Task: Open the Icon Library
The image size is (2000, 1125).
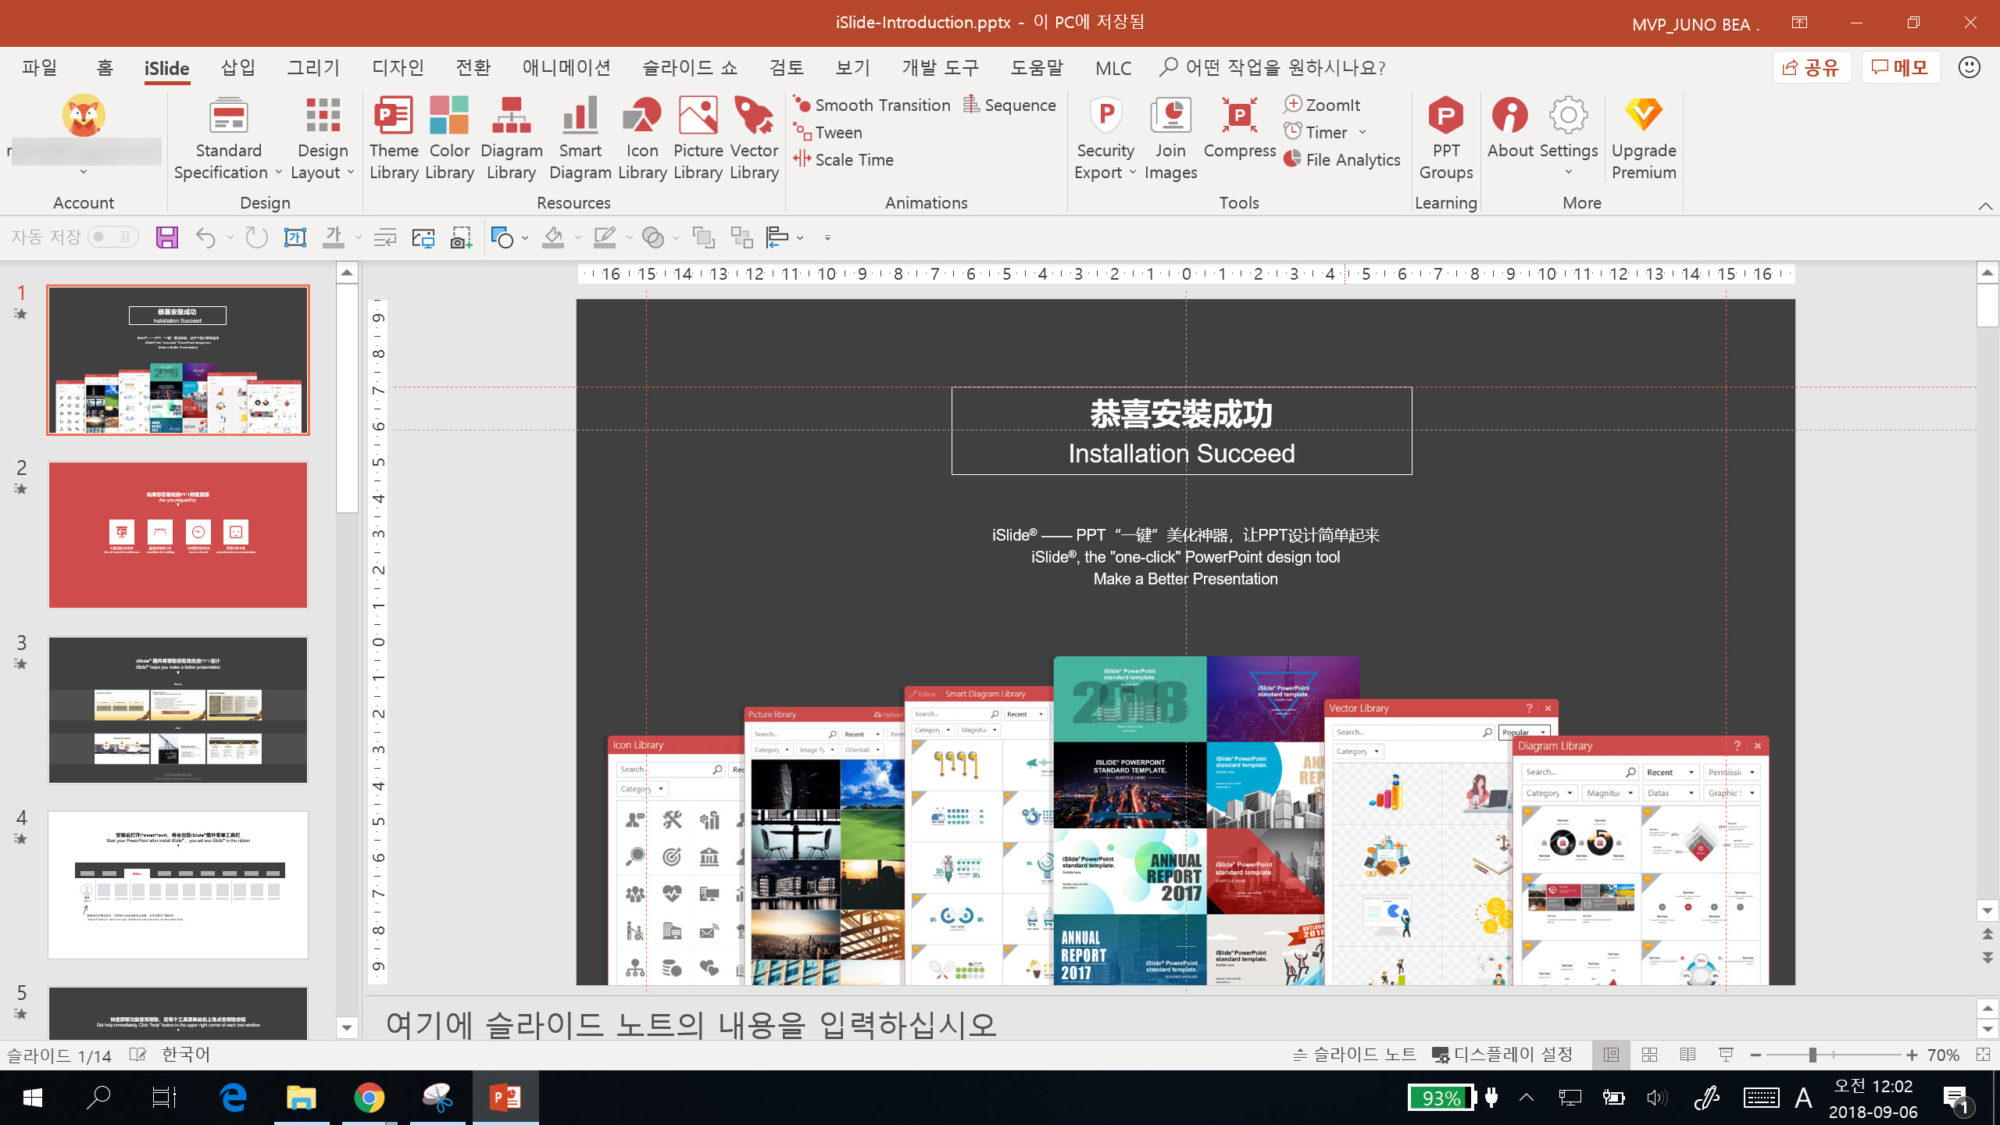Action: [642, 139]
